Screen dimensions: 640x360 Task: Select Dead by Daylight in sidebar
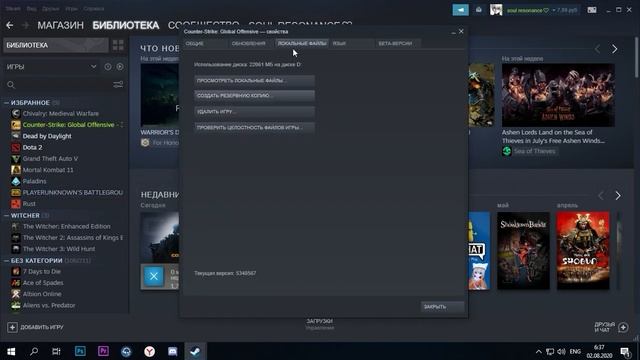(47, 136)
